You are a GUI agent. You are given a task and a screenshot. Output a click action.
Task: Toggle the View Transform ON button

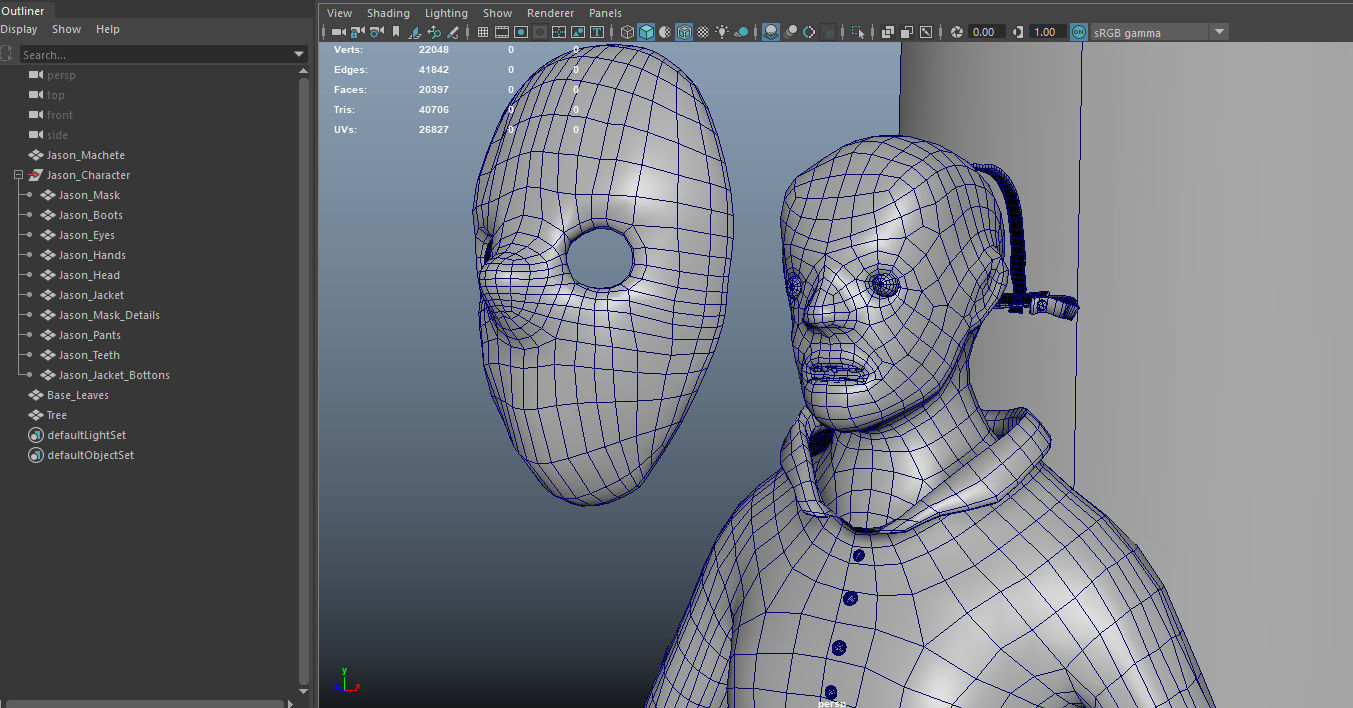[1079, 32]
